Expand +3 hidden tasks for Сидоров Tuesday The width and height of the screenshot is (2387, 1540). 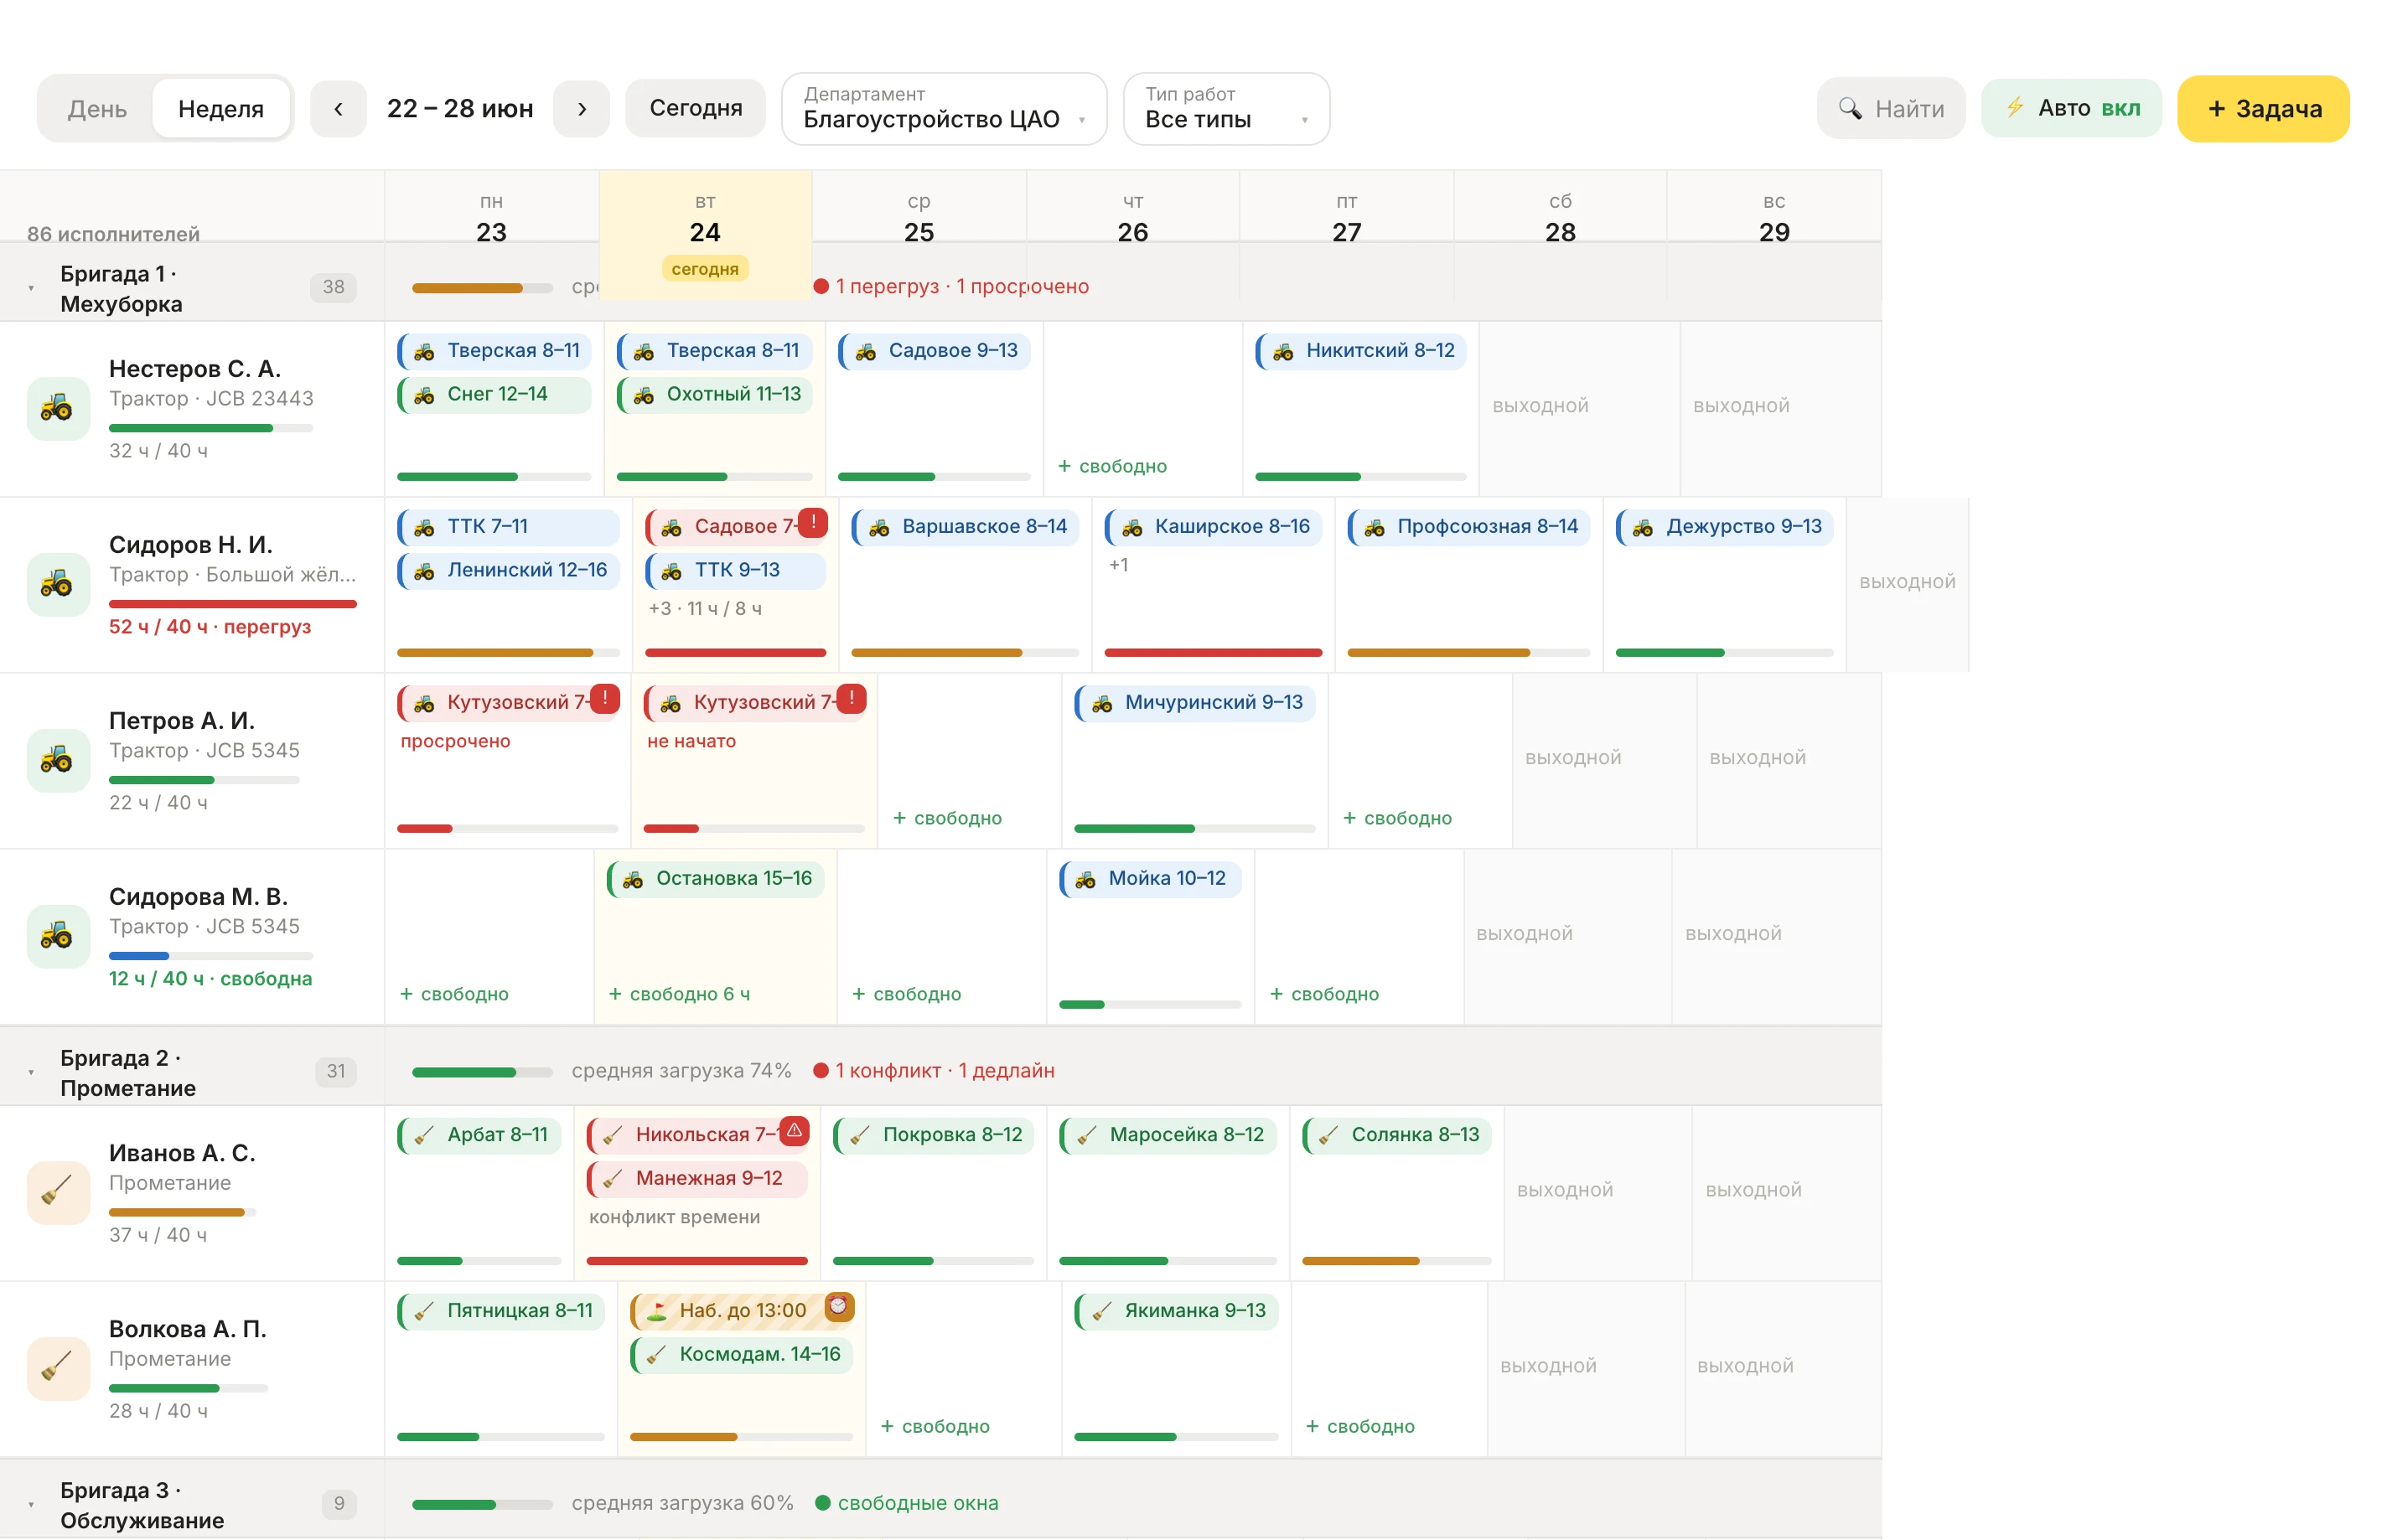[x=704, y=608]
